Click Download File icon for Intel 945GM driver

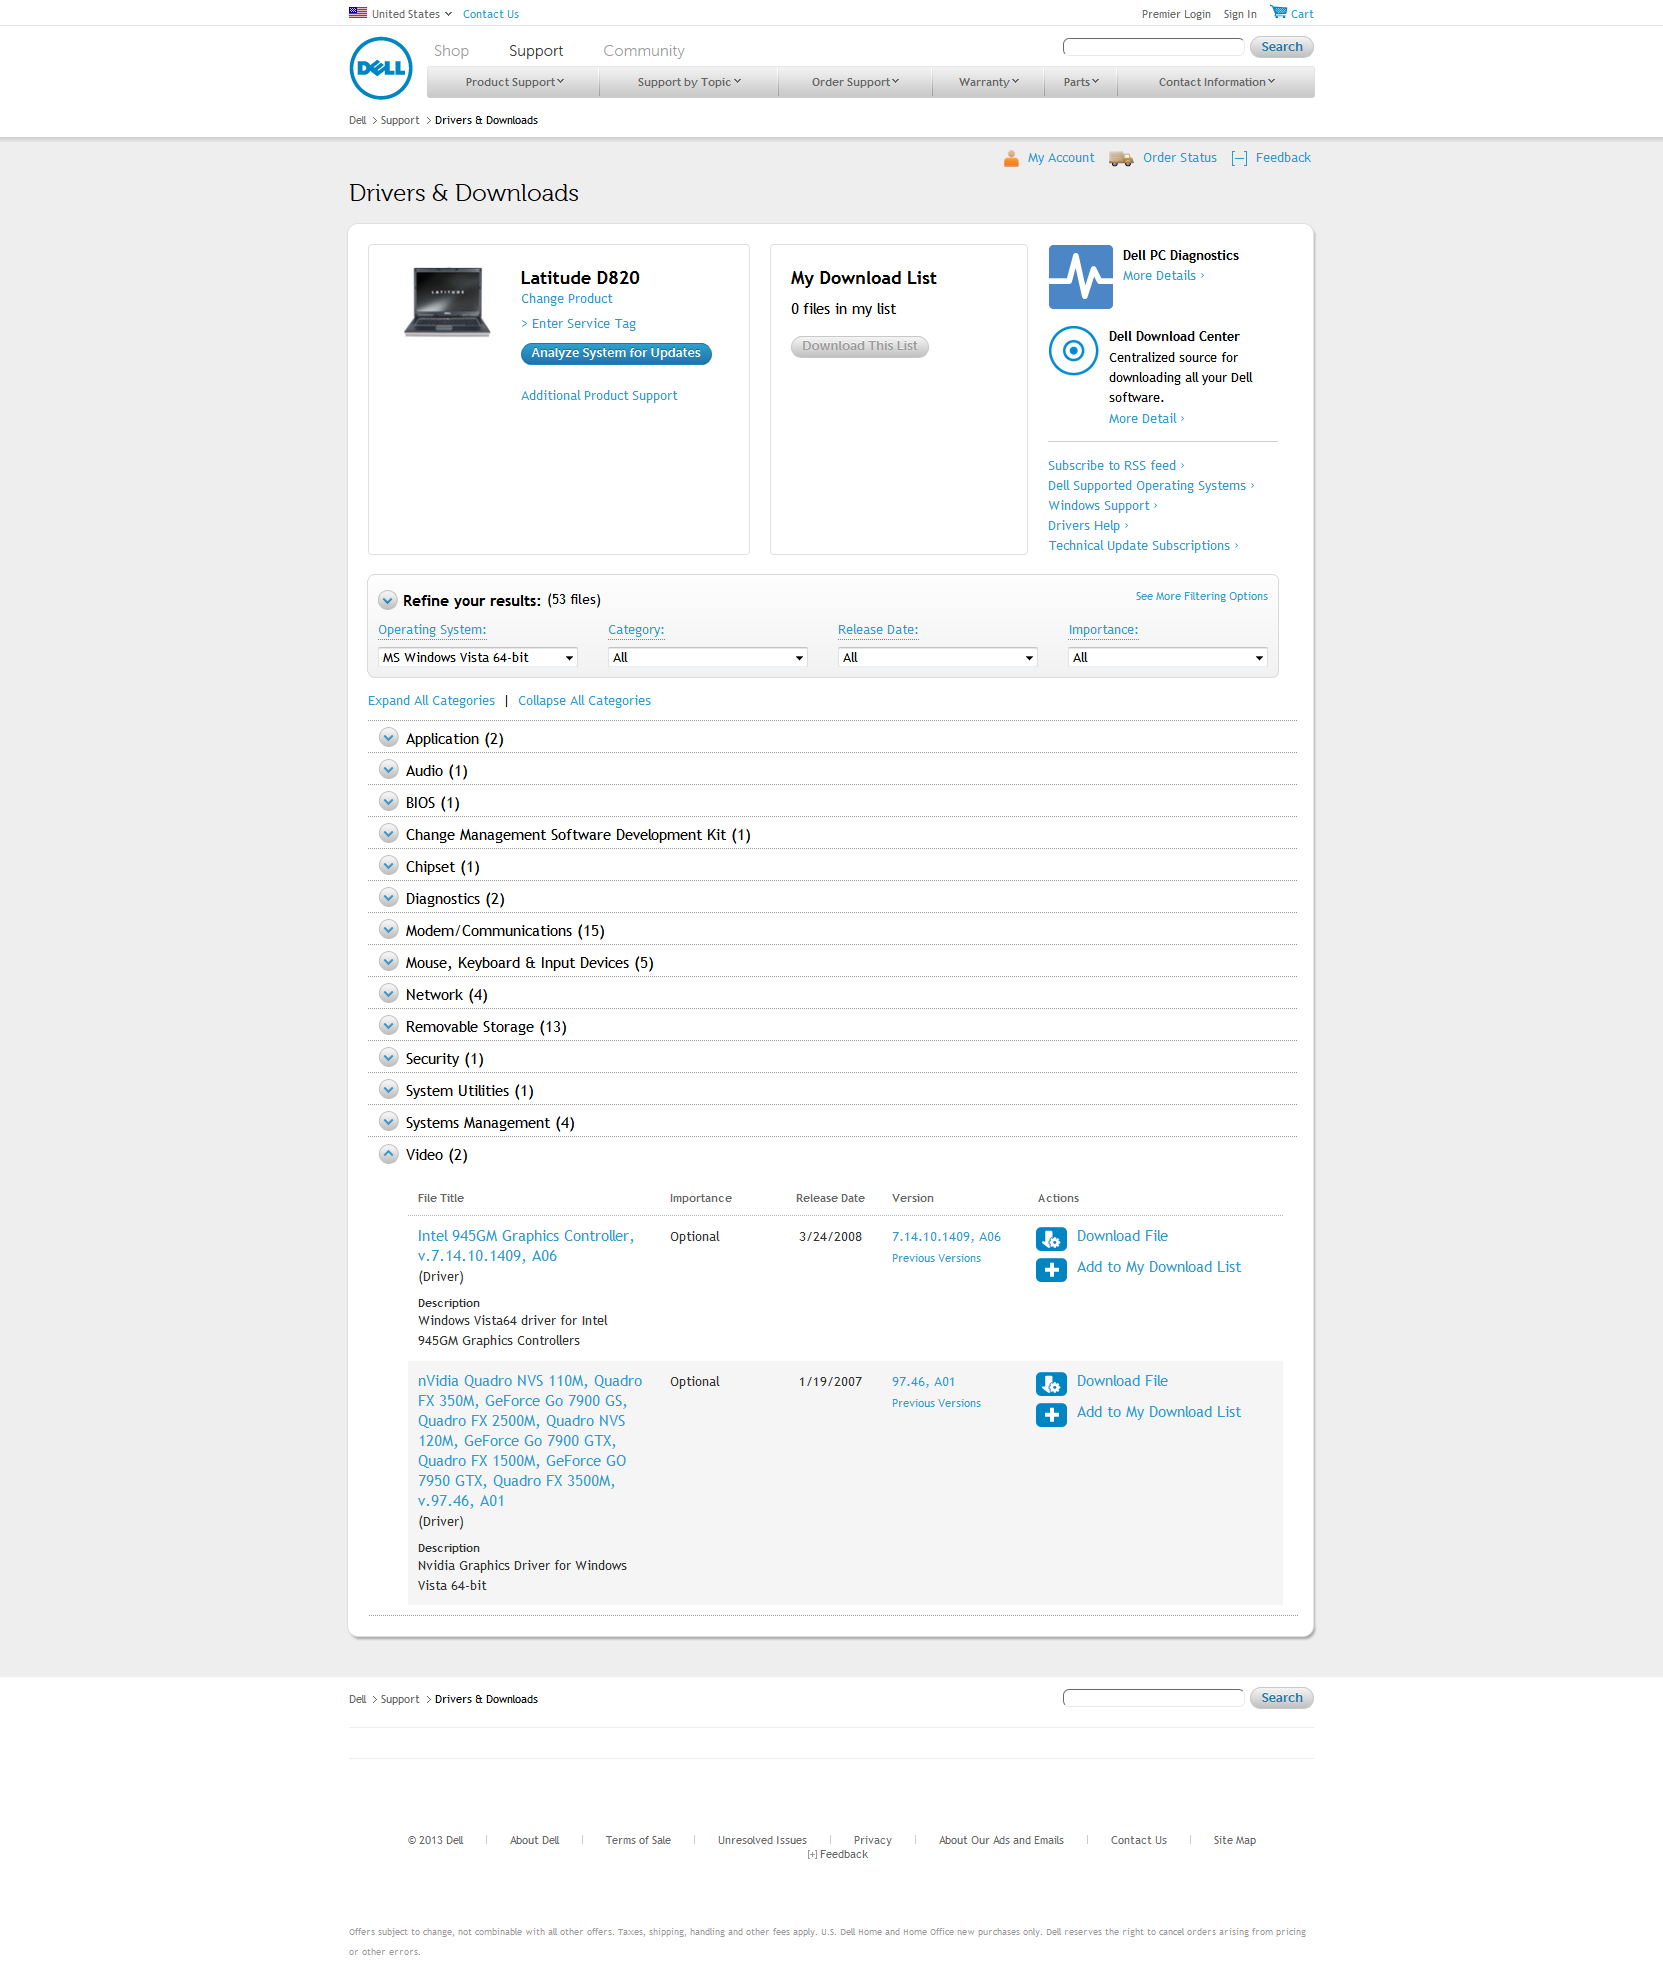pos(1051,1239)
